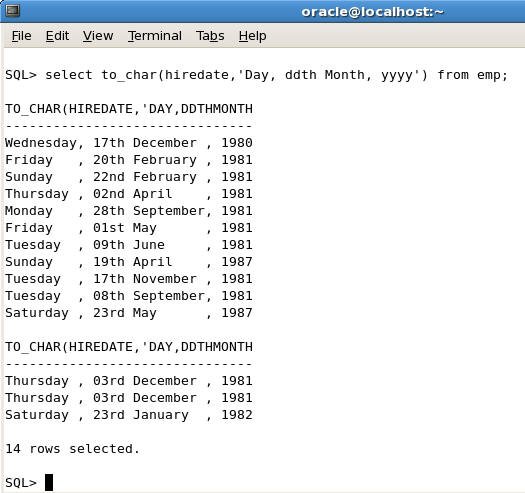Click the oracle@localhost:~ window title
The image size is (525, 493).
pyautogui.click(x=372, y=12)
